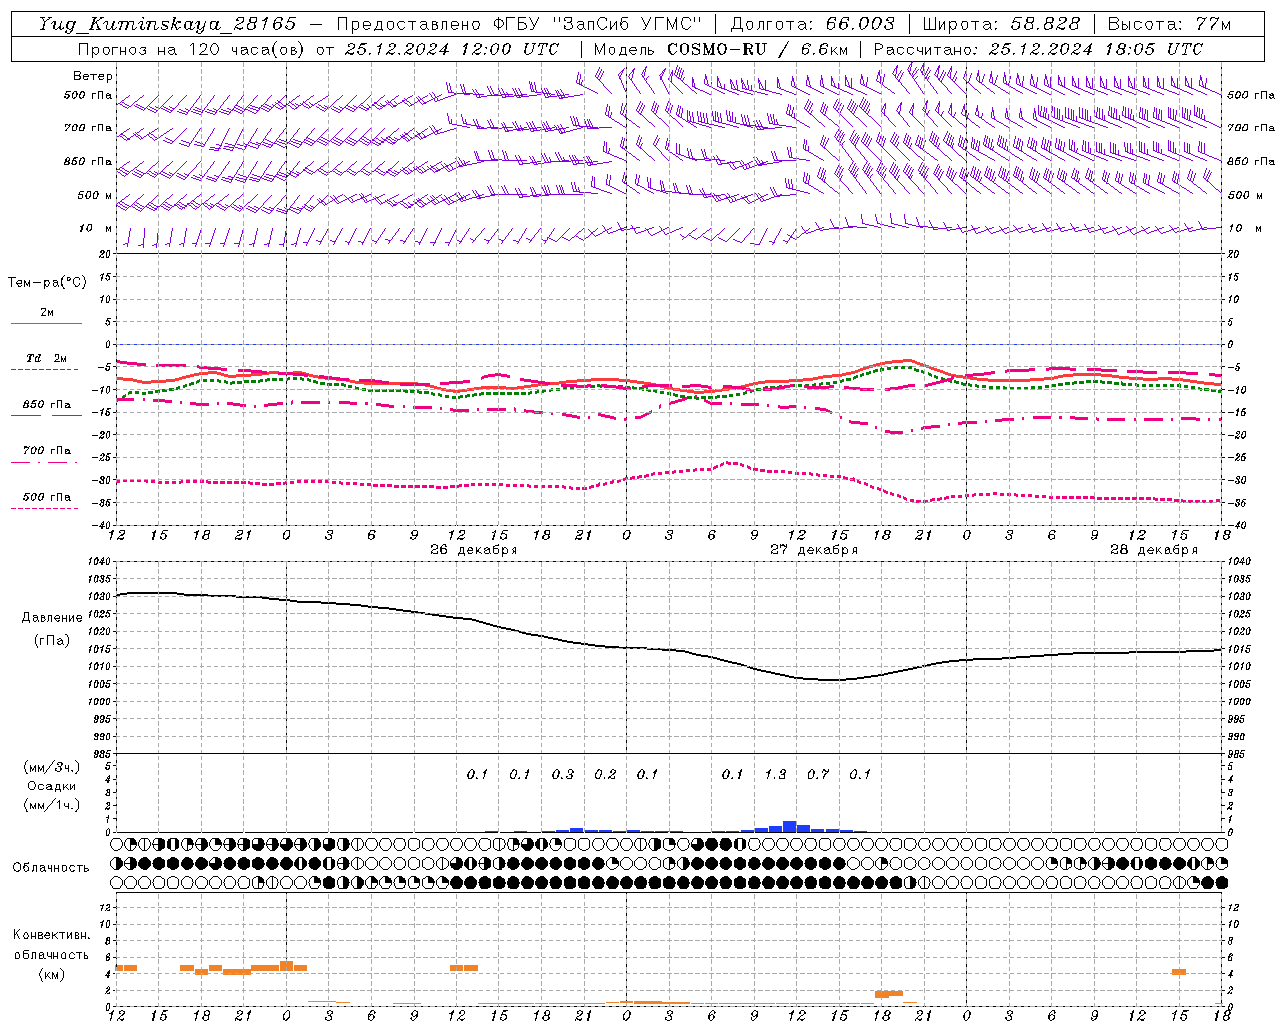Select the text Предоставлено ФГБУ "ЗапСиб УГМС"
The height and width of the screenshot is (1024, 1280).
[519, 24]
